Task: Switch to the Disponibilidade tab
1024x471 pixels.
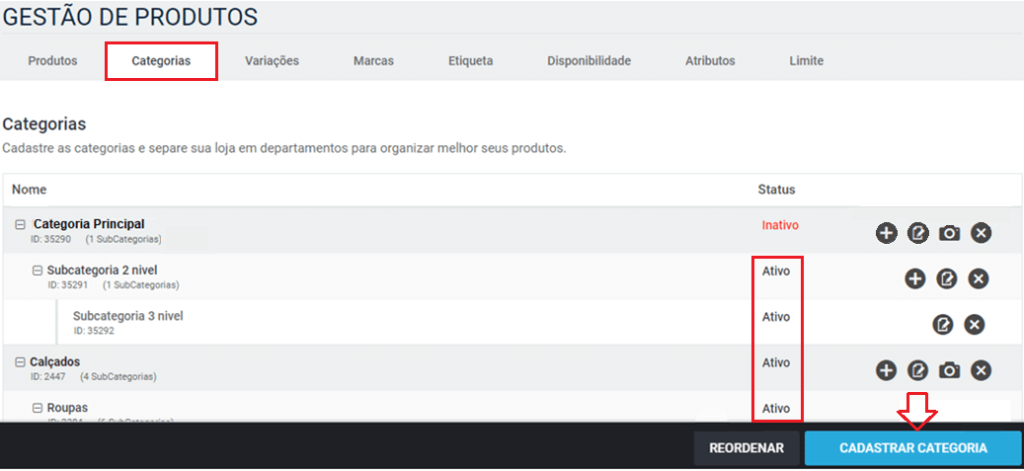Action: tap(589, 61)
